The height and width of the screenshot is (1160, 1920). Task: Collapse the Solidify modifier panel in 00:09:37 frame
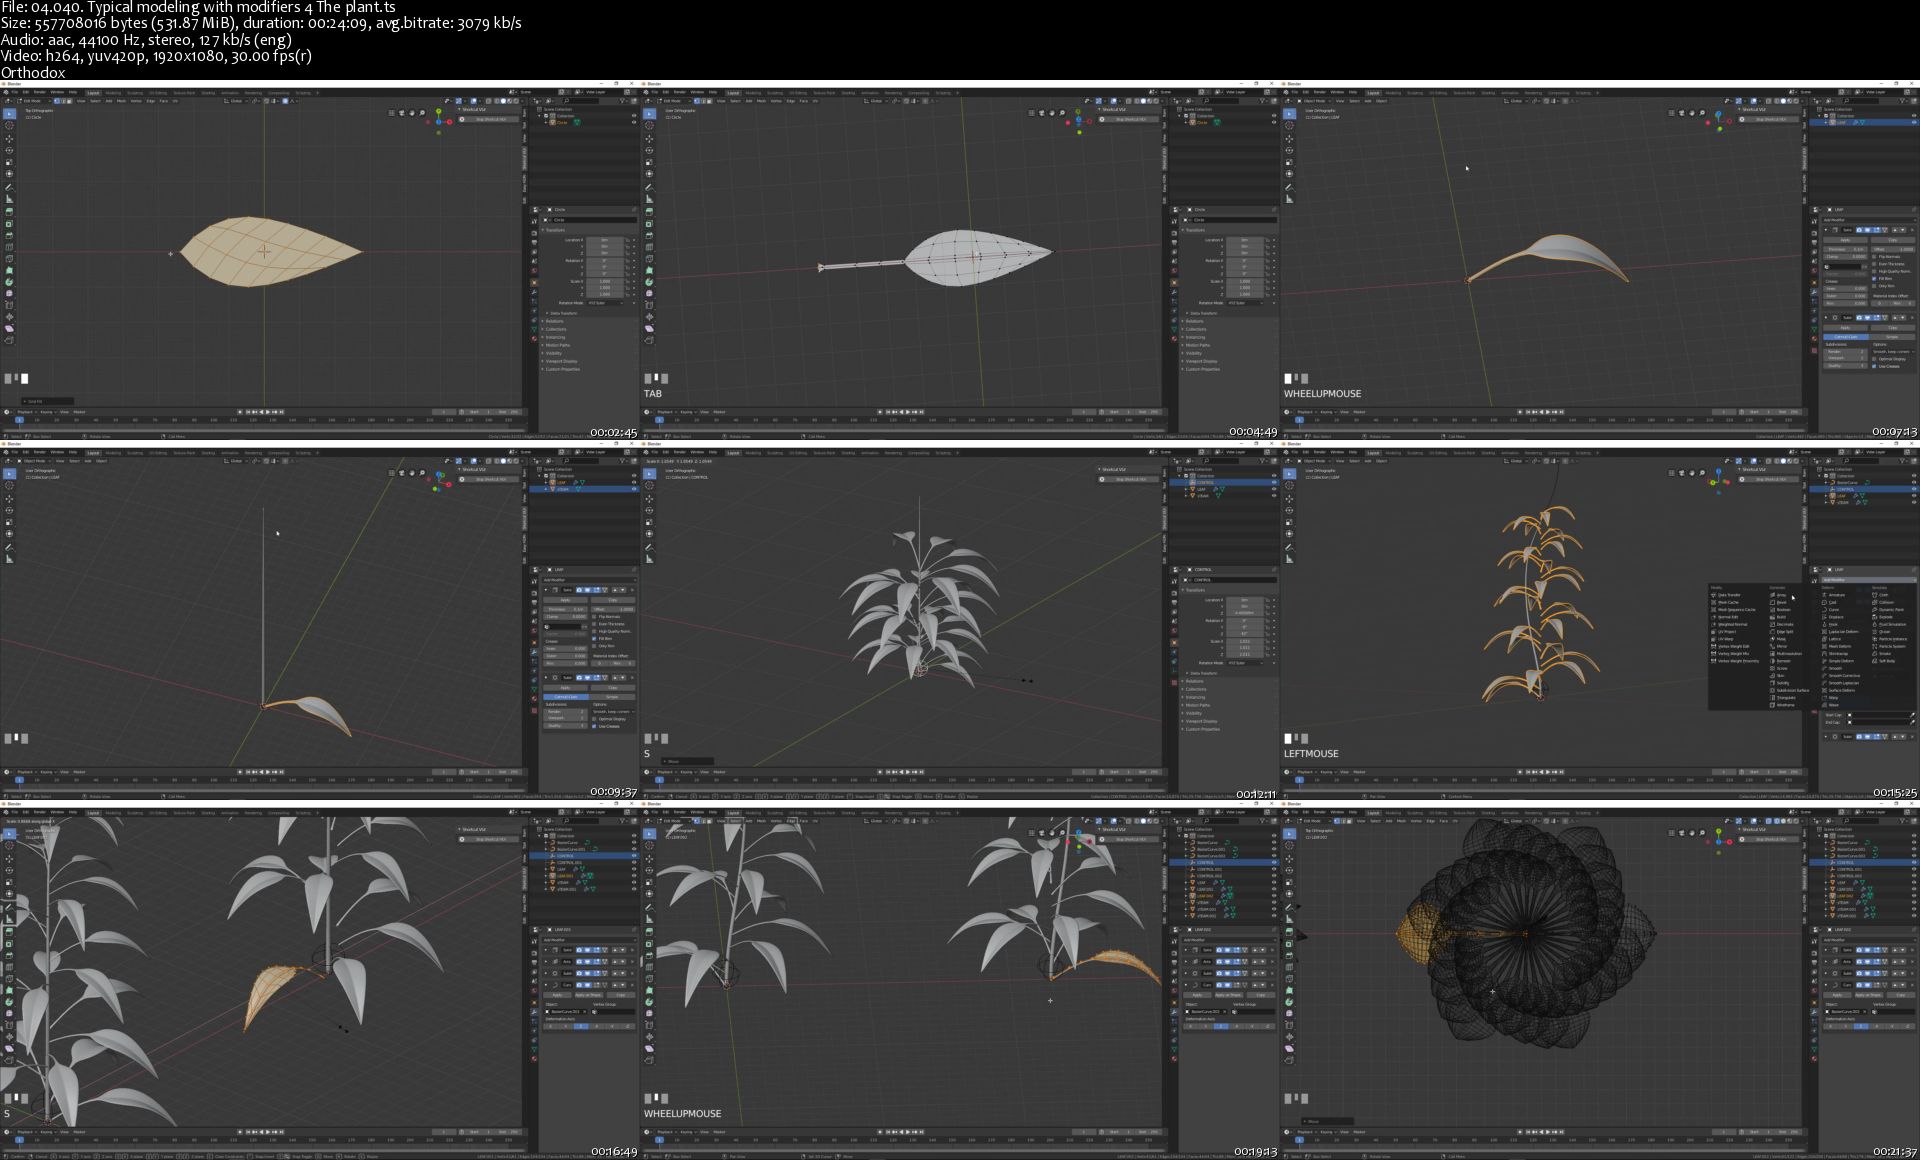[546, 590]
